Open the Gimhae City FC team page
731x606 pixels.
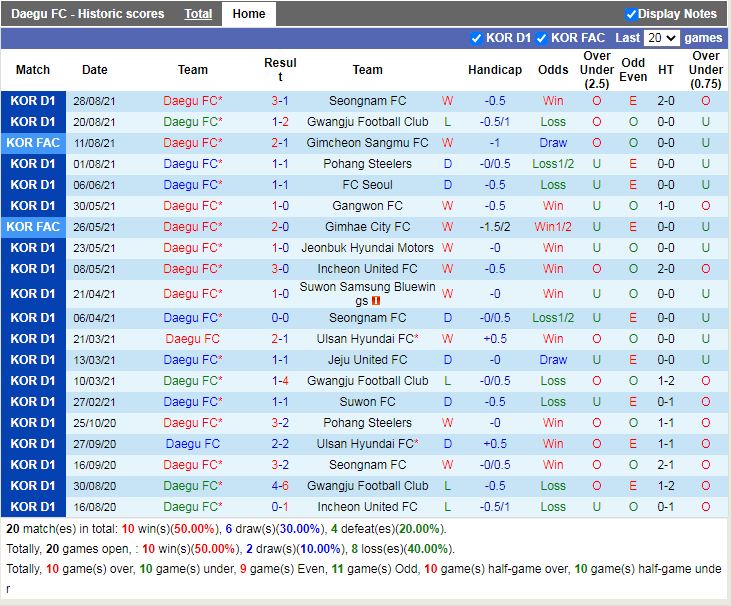coord(367,227)
